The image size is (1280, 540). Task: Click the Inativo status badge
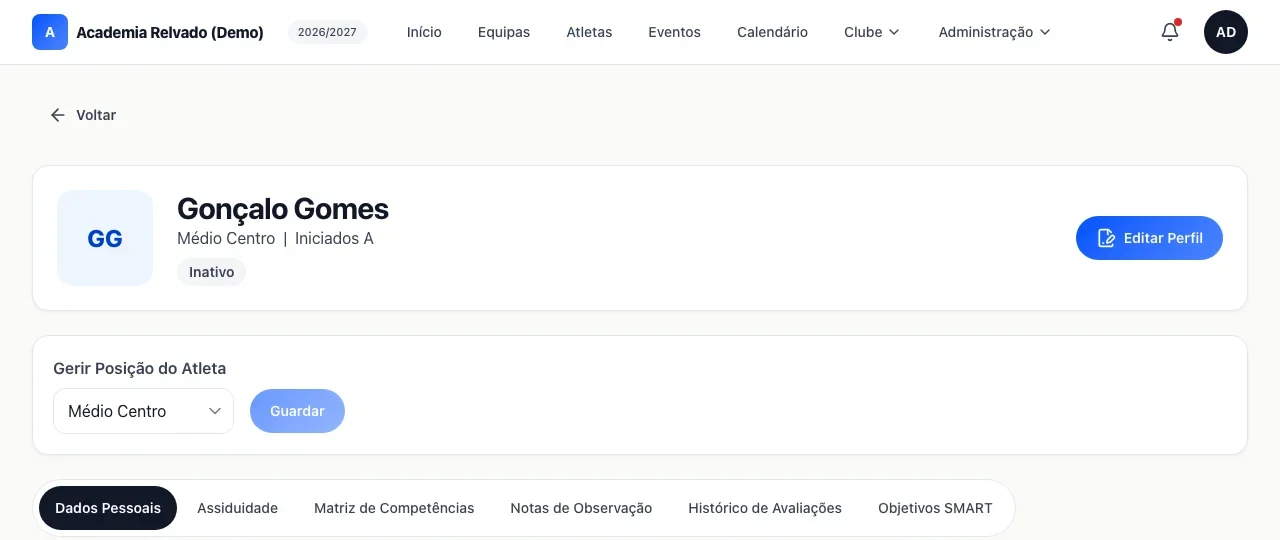[211, 272]
